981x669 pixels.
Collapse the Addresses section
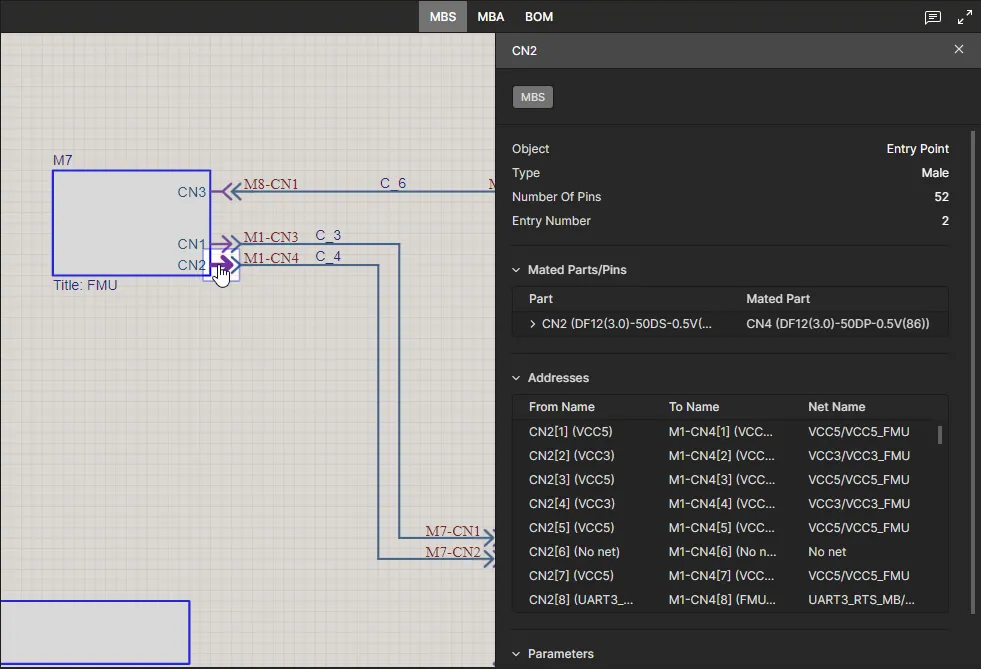point(516,378)
